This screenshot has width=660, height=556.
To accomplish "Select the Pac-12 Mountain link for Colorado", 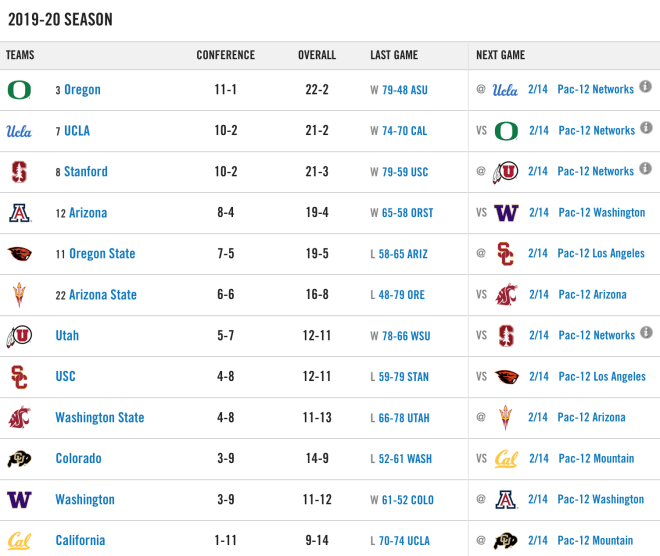I will click(596, 458).
